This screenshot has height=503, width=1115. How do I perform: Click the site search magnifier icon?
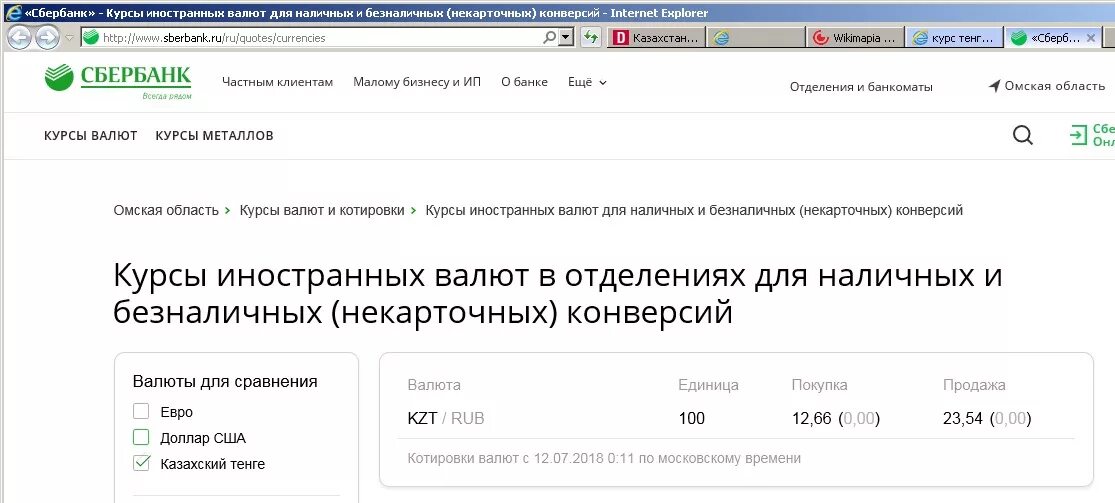click(1023, 134)
